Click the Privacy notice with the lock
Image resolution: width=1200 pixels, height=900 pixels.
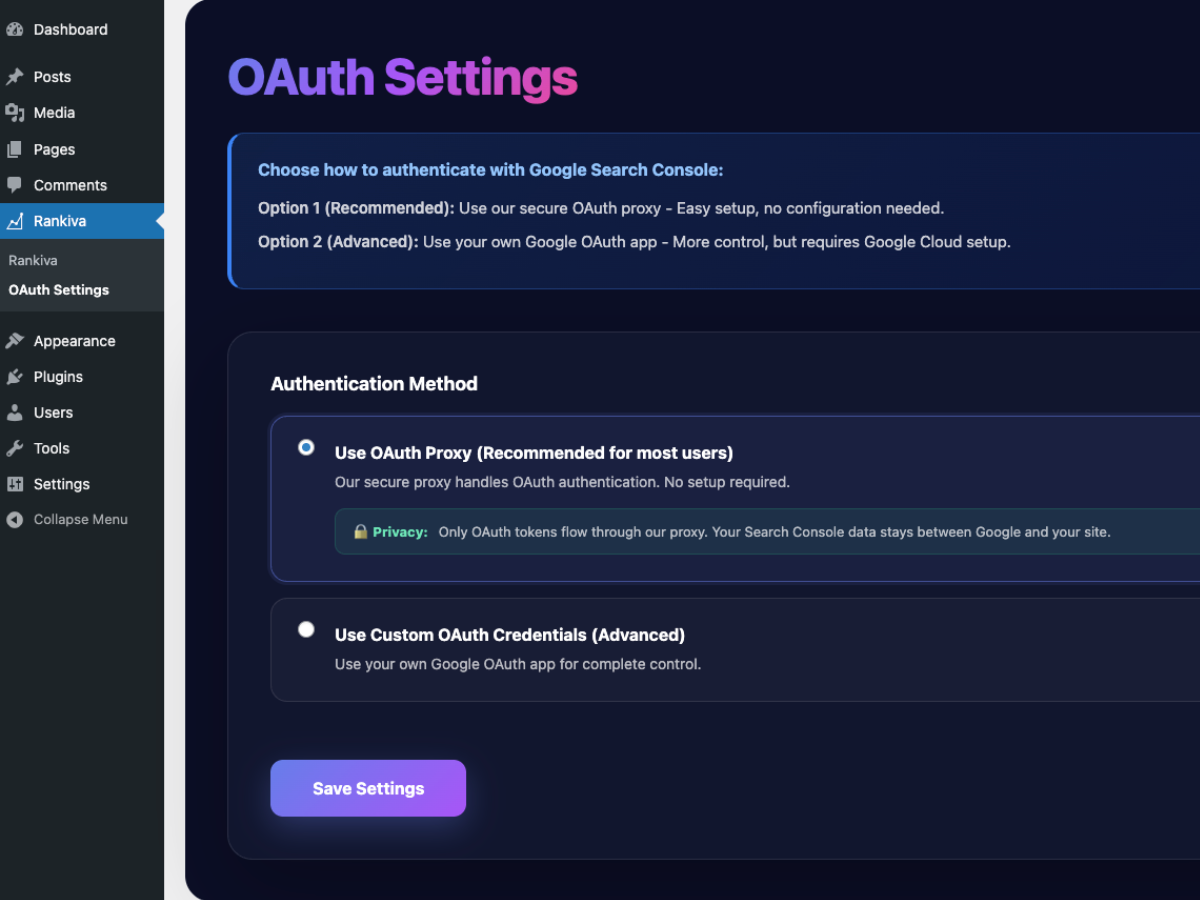tap(700, 531)
